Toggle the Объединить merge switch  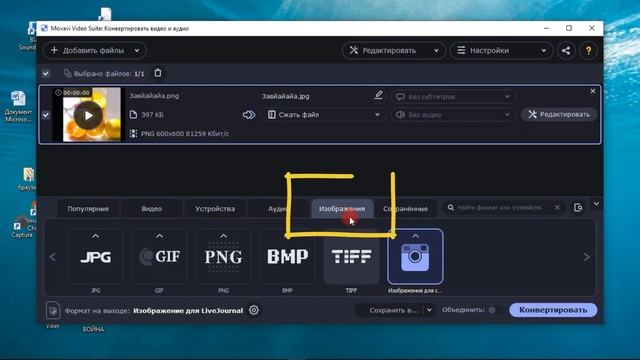(492, 310)
